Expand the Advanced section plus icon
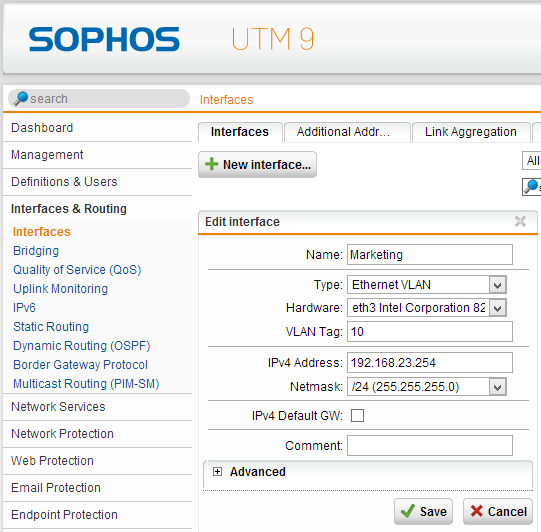 (217, 472)
